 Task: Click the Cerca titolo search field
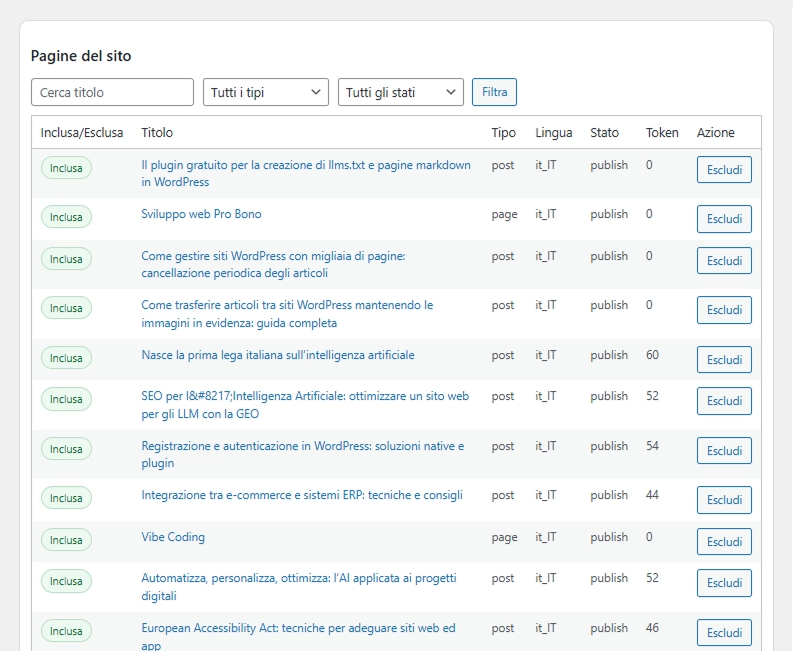click(112, 92)
